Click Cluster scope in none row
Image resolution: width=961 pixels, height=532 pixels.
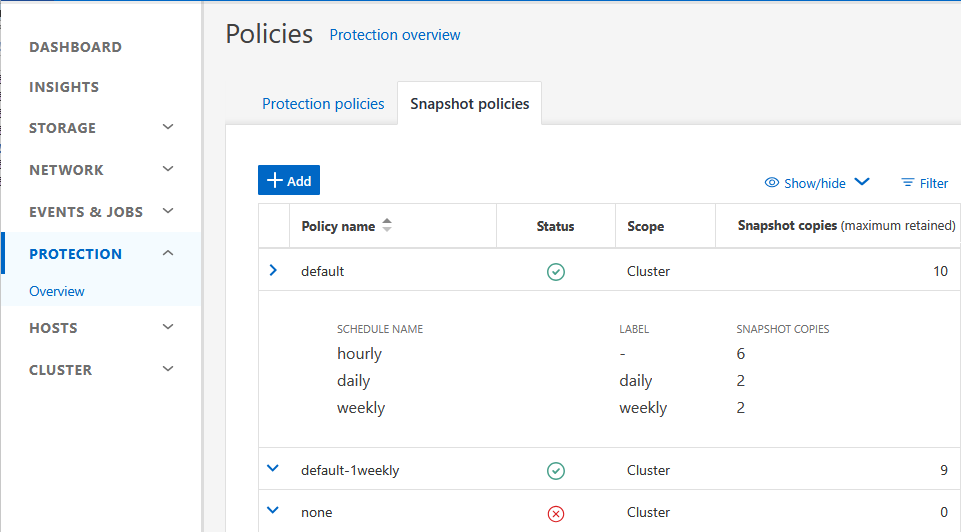[648, 512]
